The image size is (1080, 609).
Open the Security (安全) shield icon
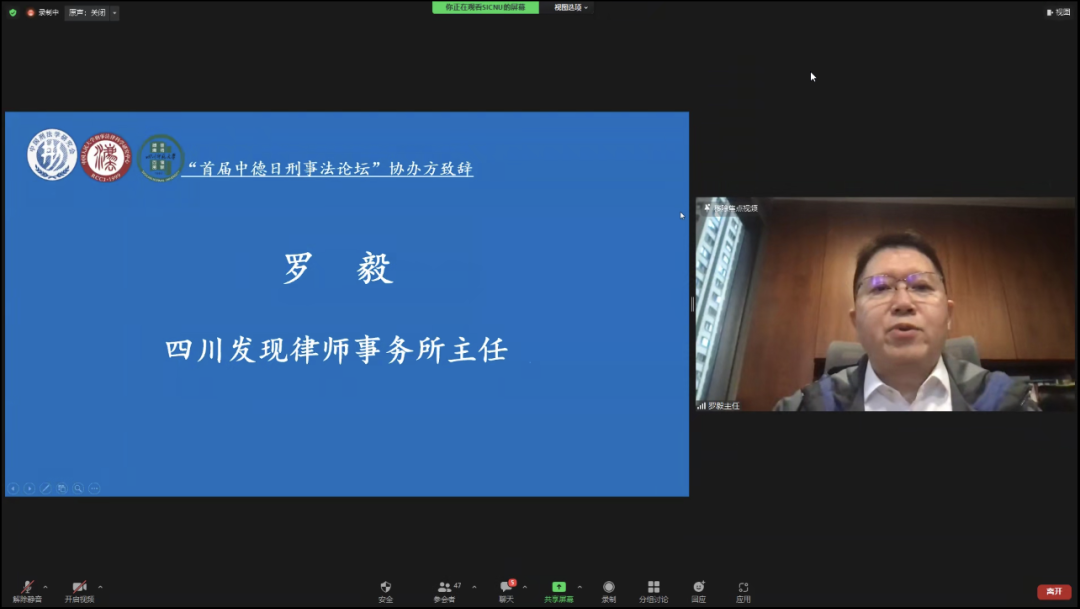click(x=385, y=588)
